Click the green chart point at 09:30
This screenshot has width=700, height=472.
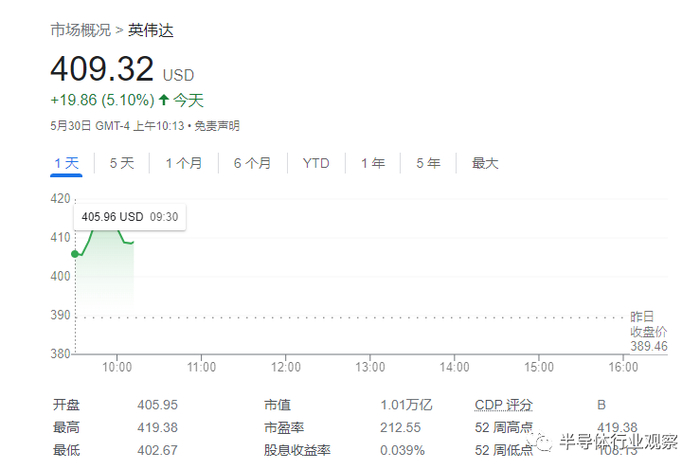tap(75, 254)
